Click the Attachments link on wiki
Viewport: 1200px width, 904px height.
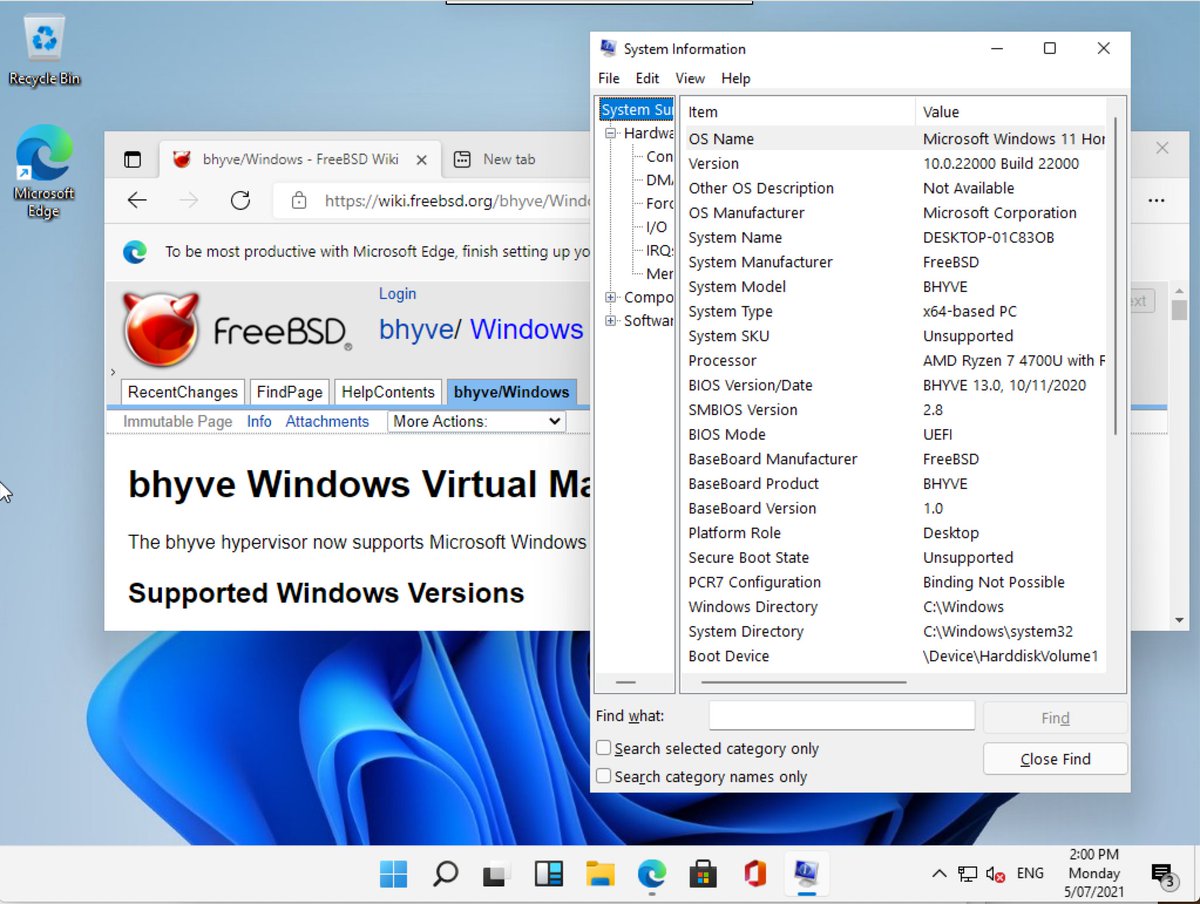click(327, 421)
